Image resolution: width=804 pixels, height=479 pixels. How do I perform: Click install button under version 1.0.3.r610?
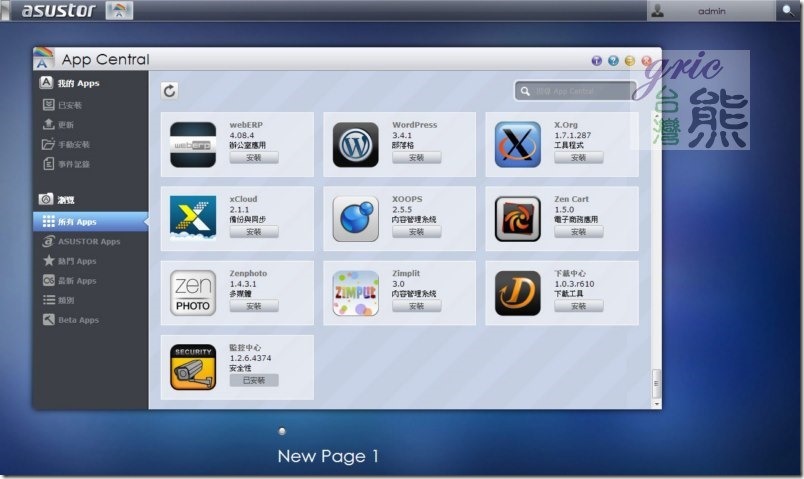(x=578, y=306)
